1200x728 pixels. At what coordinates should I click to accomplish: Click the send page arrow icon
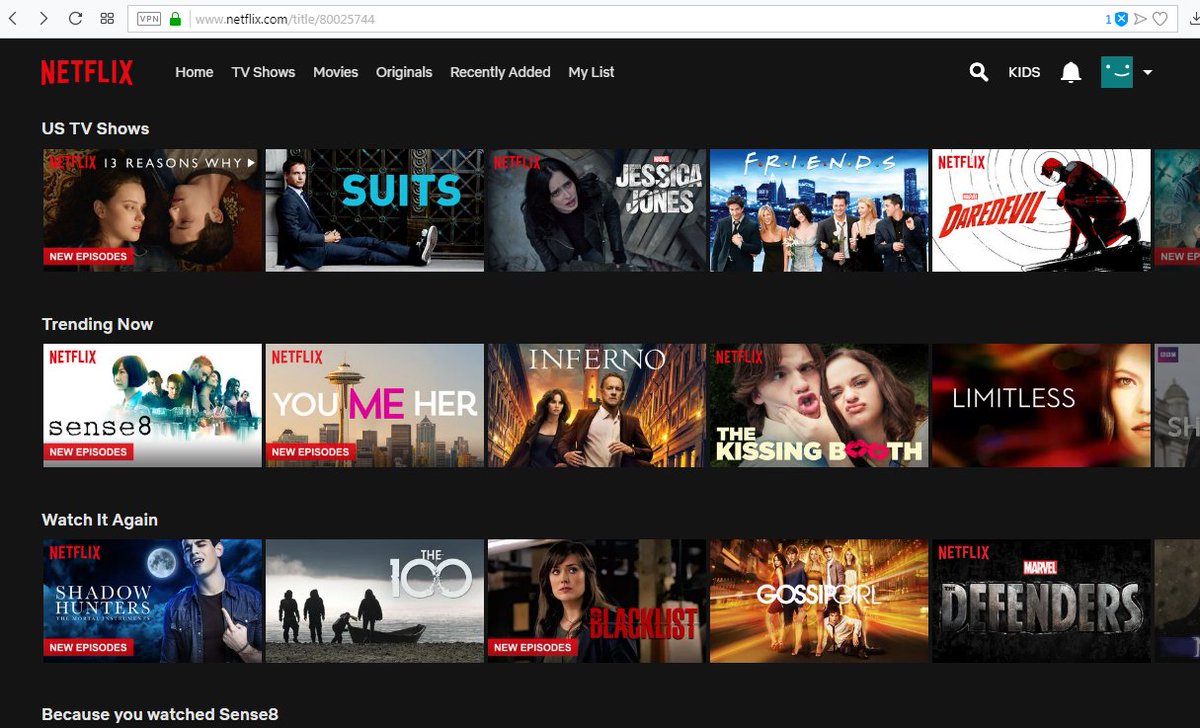point(1140,18)
